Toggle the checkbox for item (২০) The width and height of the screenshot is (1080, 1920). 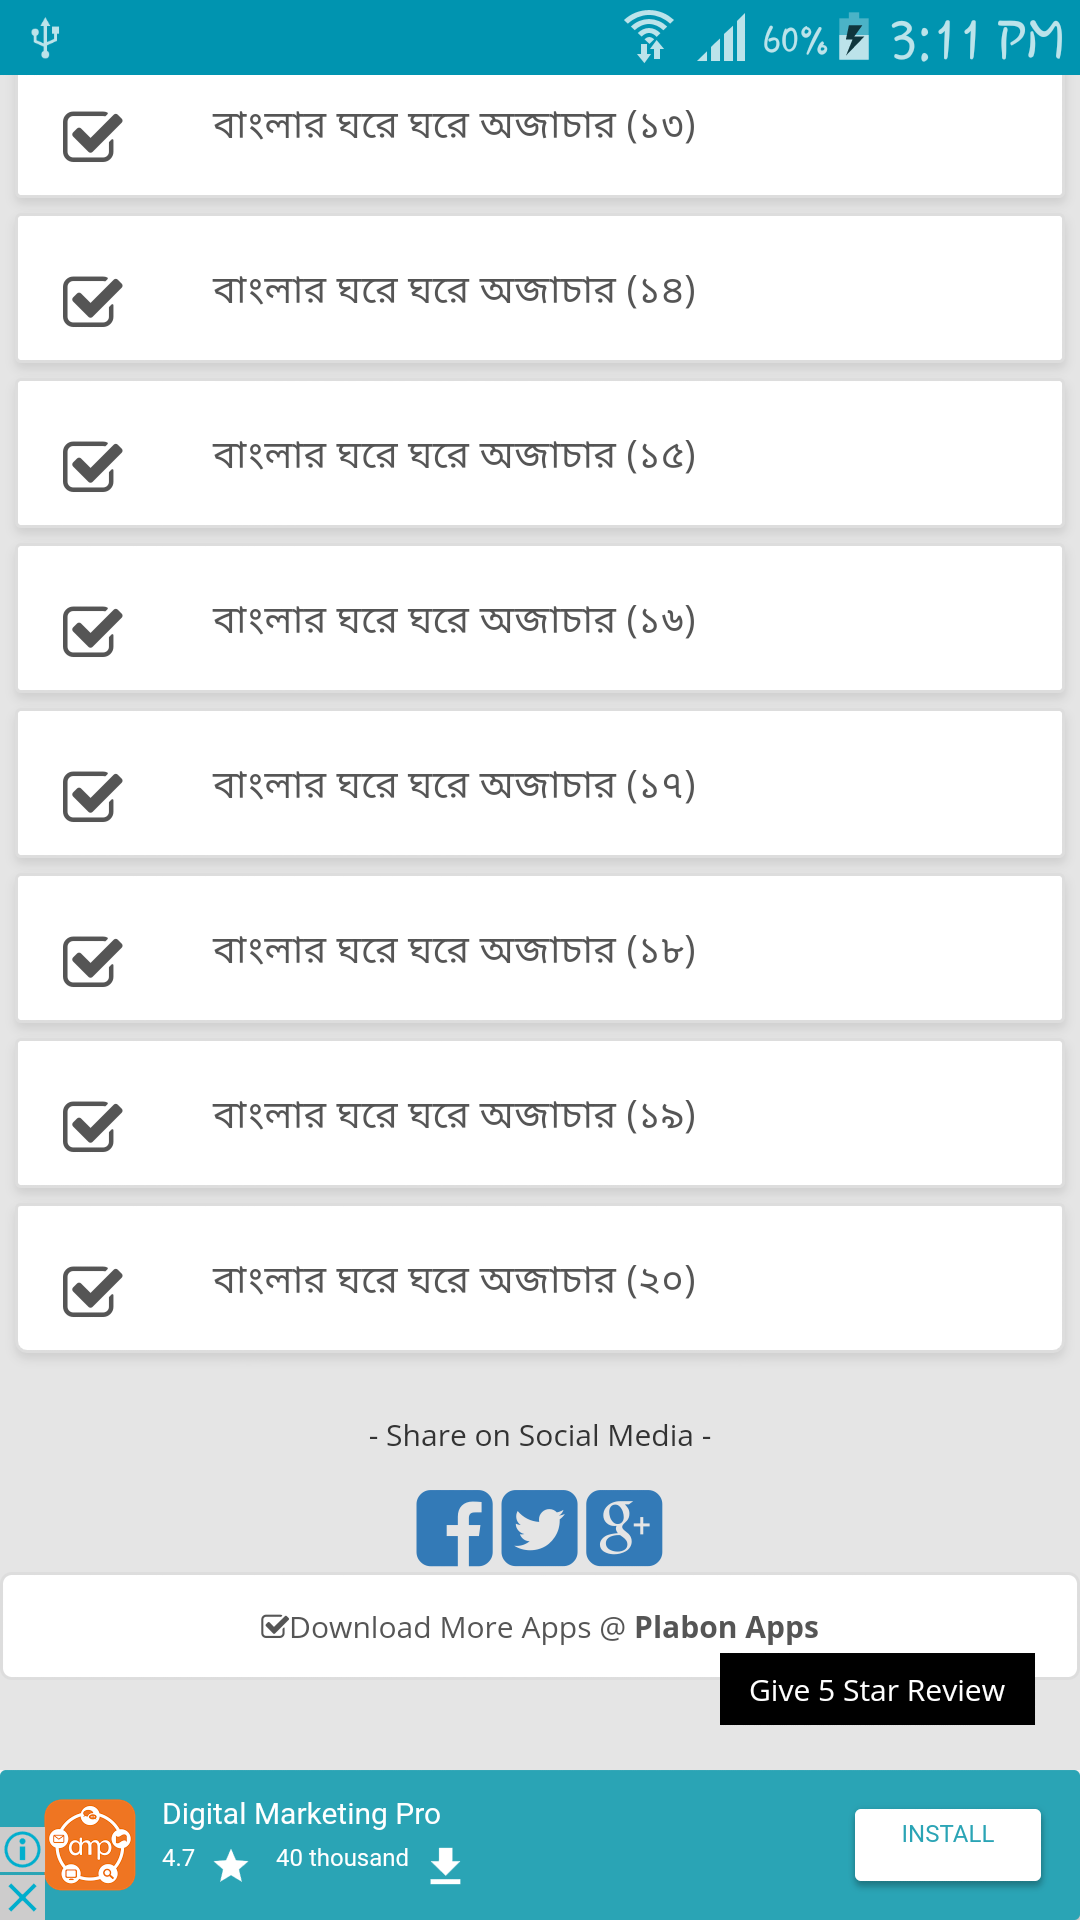tap(92, 1291)
